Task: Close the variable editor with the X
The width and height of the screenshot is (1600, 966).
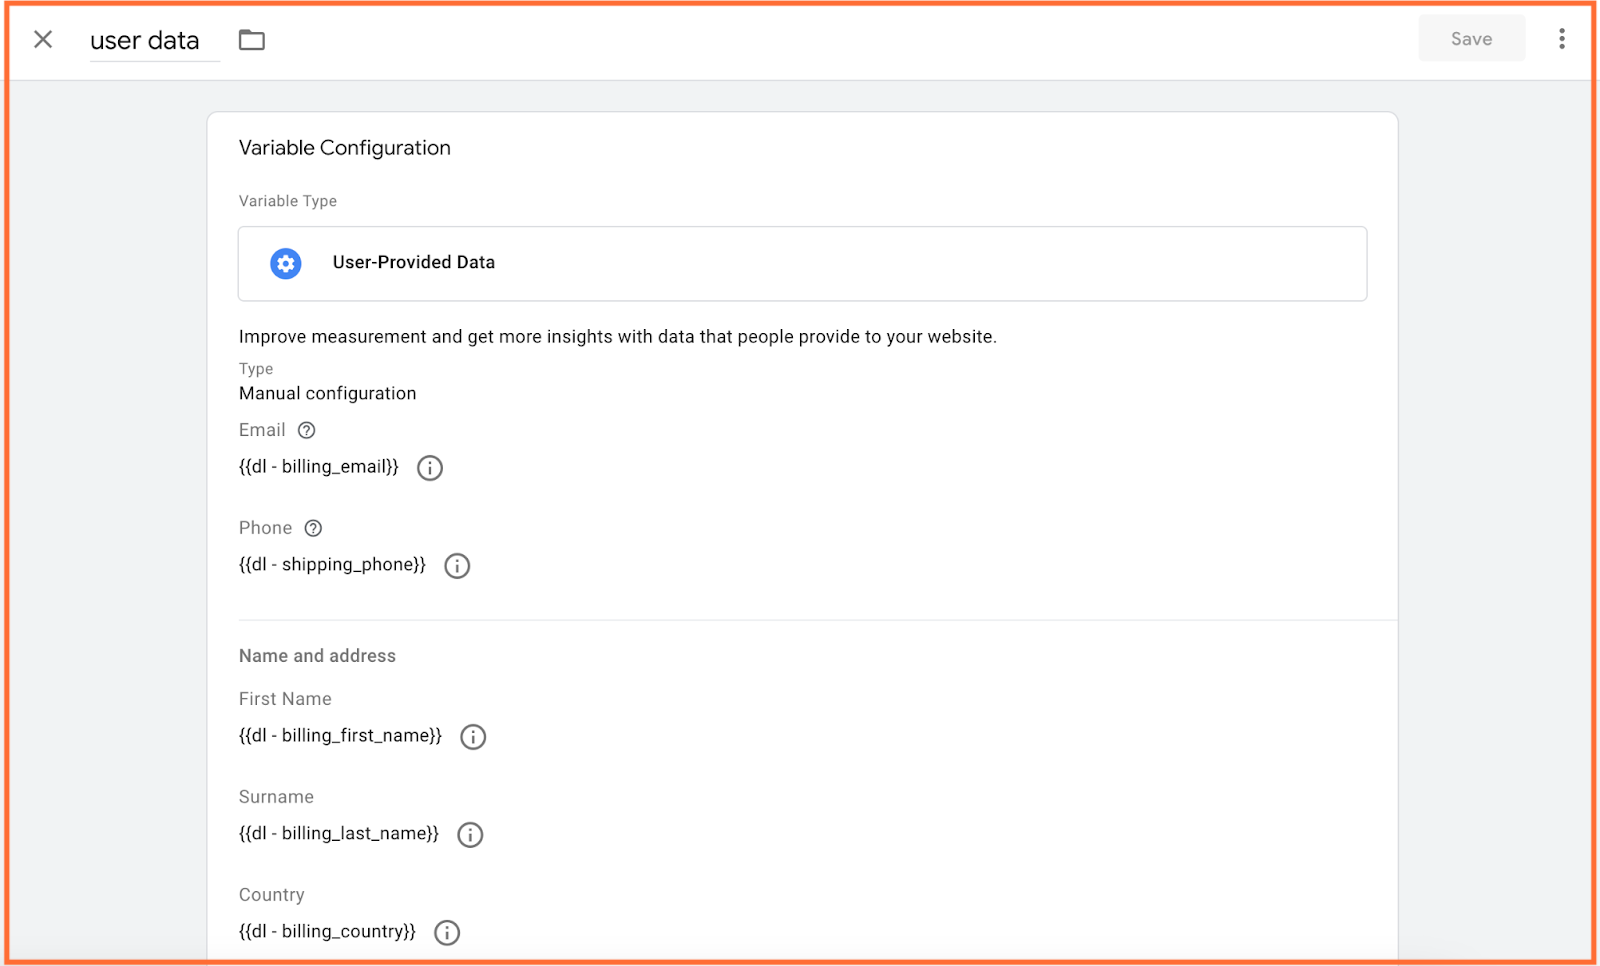Action: [x=43, y=39]
